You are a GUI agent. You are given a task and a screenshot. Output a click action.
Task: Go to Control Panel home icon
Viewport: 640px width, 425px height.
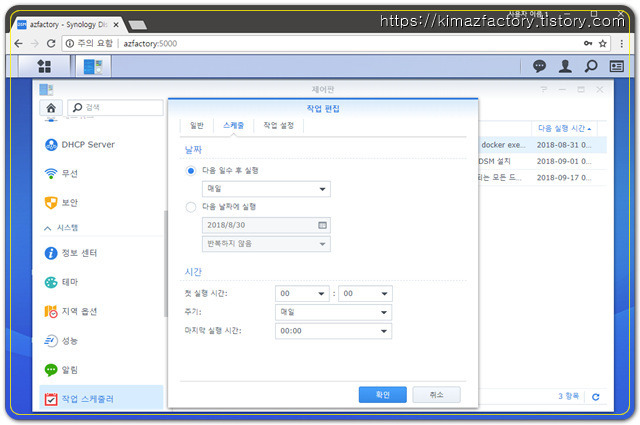click(51, 108)
